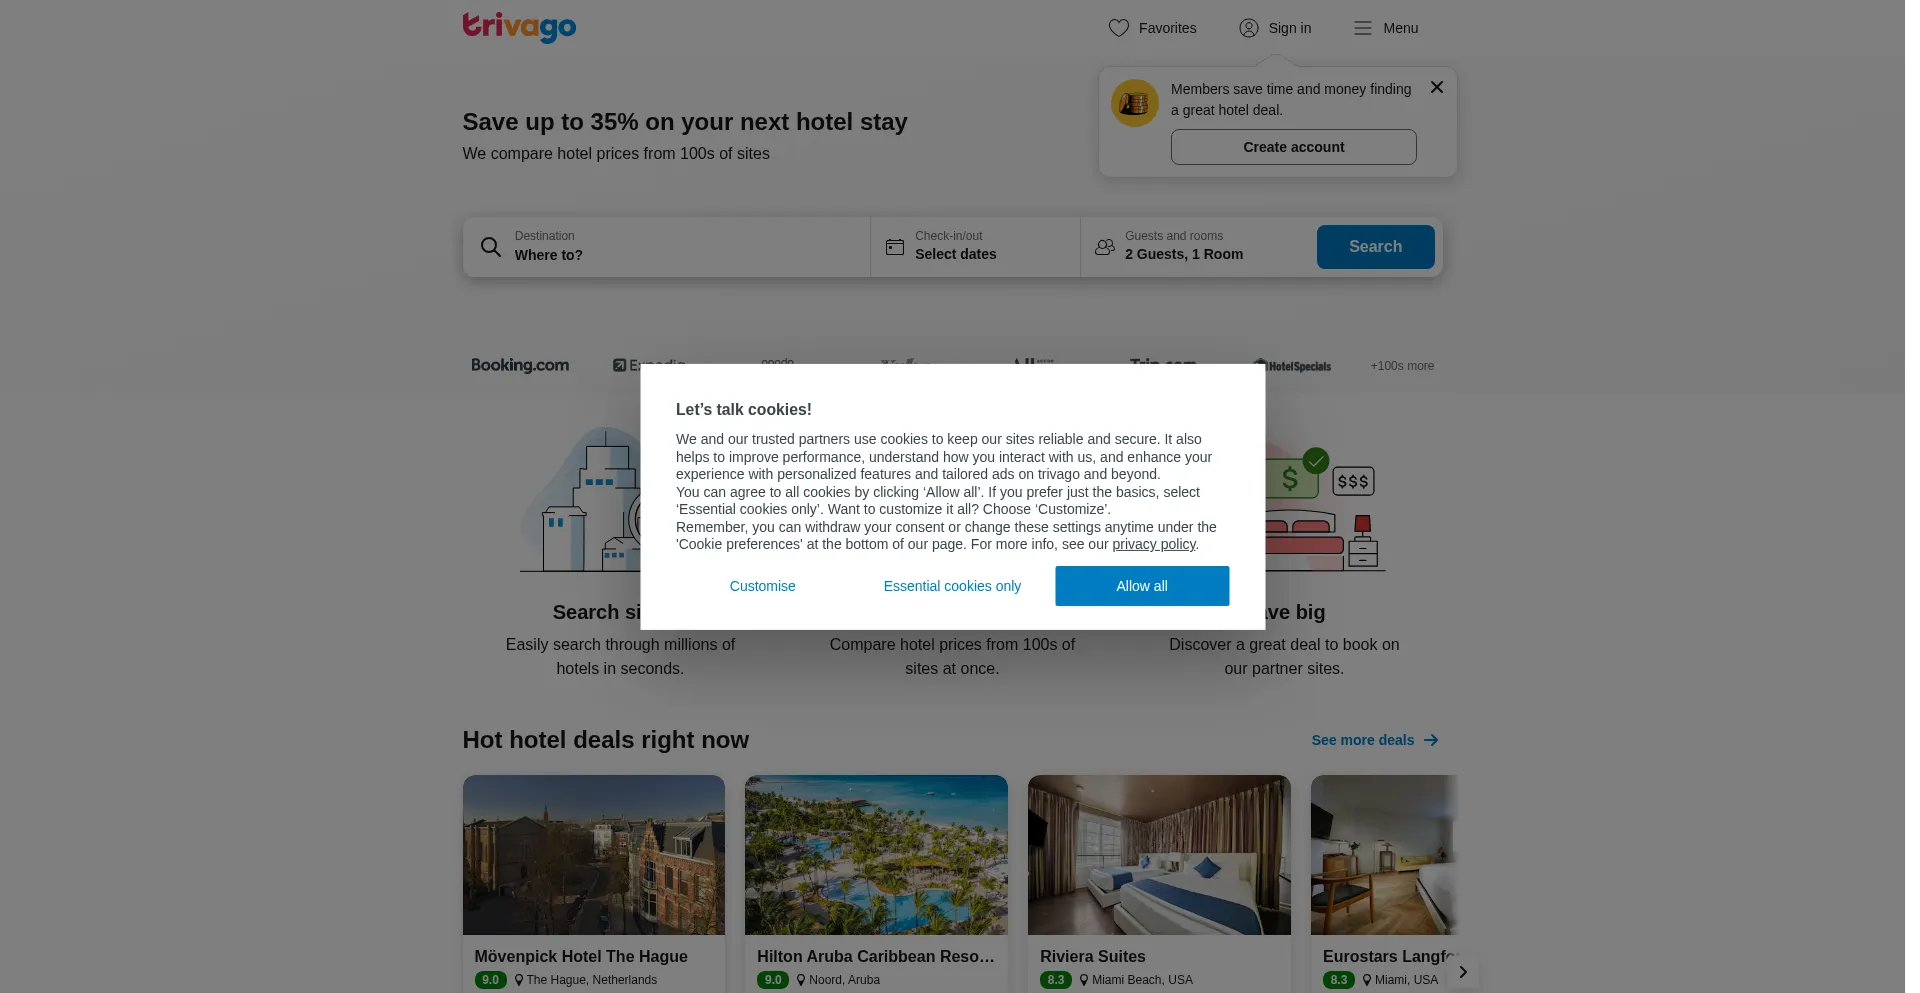Select Essential cookies only
This screenshot has height=993, width=1920.
[952, 586]
